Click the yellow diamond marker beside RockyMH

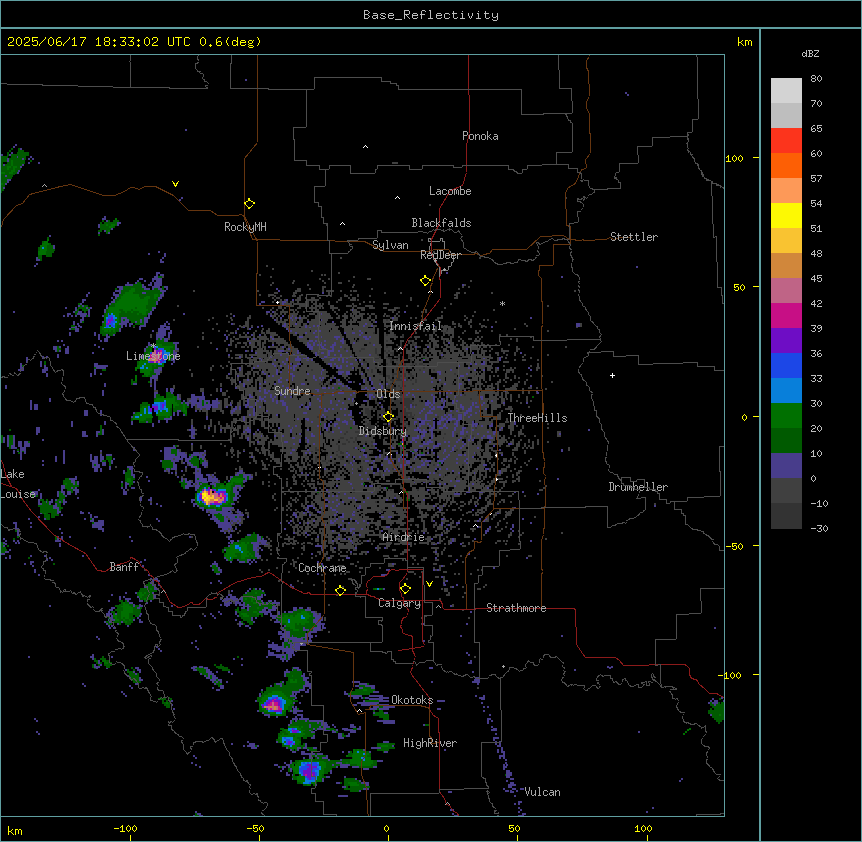249,204
